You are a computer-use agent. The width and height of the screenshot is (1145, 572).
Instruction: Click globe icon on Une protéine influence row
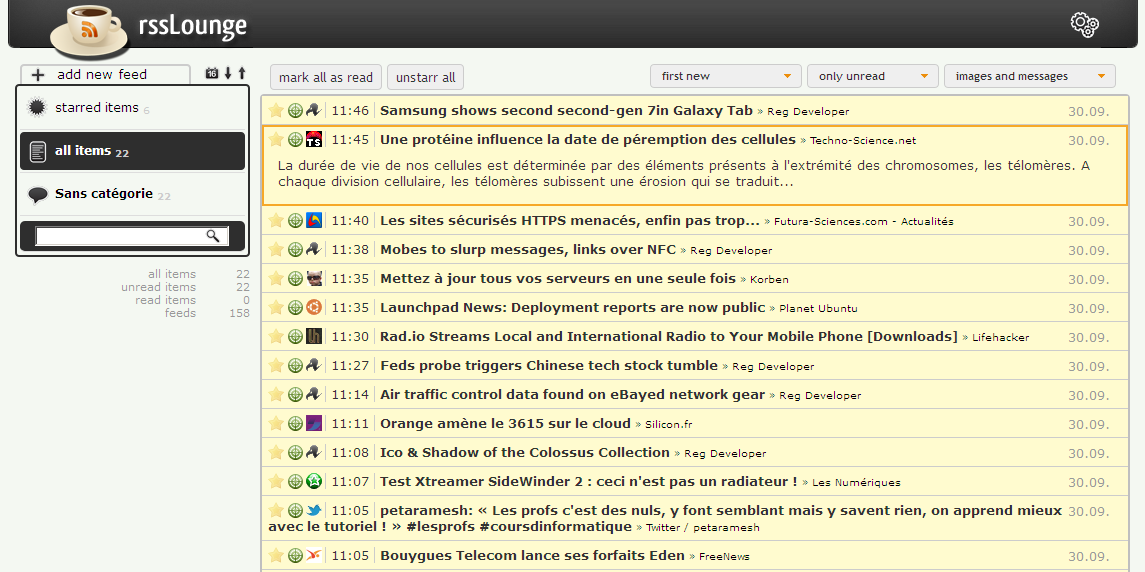click(295, 140)
